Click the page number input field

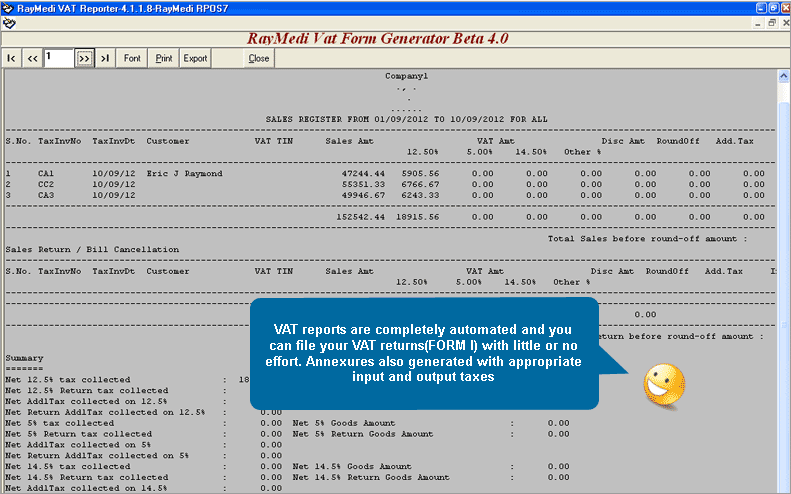click(x=59, y=59)
